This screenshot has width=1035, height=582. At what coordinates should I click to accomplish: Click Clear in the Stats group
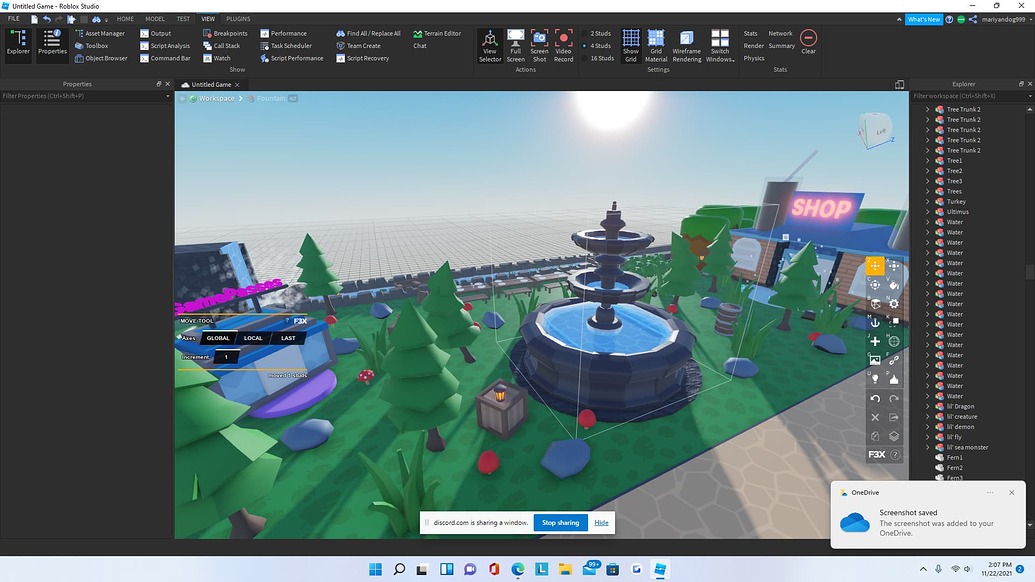coord(808,38)
